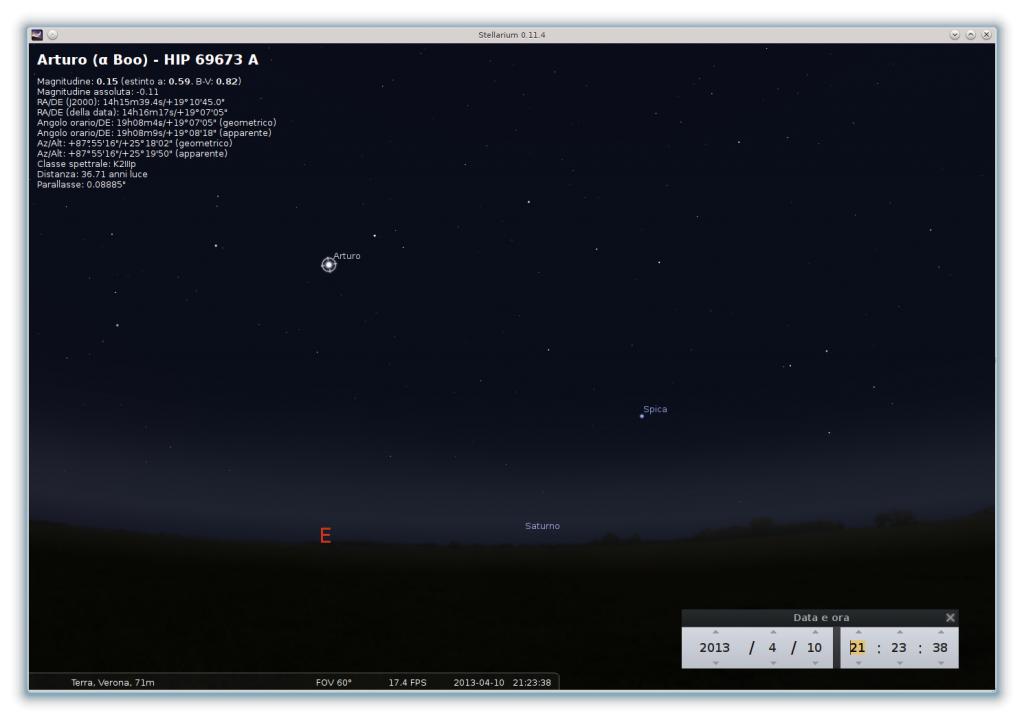Minimize the Stellarium window
The image size is (1024, 720).
tap(955, 35)
